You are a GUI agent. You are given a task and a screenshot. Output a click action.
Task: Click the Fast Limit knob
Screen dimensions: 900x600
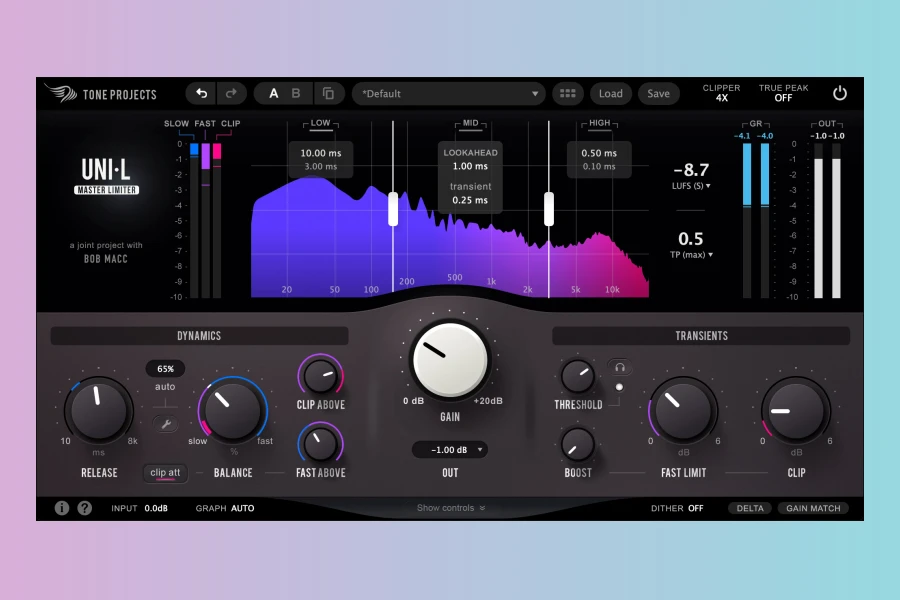click(x=683, y=410)
